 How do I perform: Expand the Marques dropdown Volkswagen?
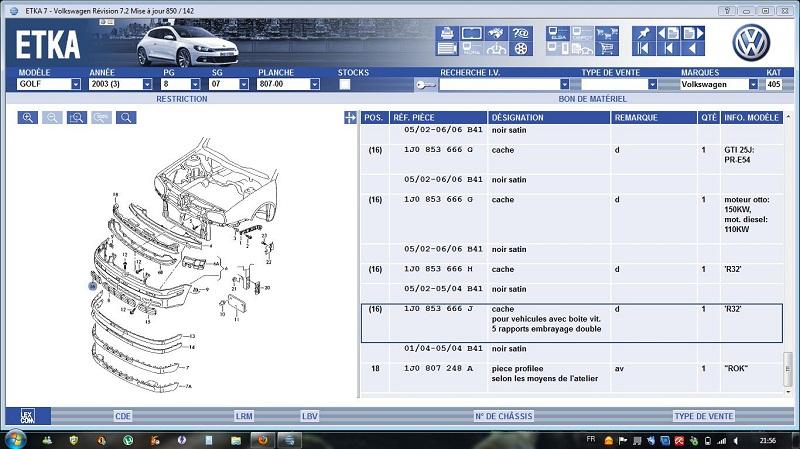[753, 84]
